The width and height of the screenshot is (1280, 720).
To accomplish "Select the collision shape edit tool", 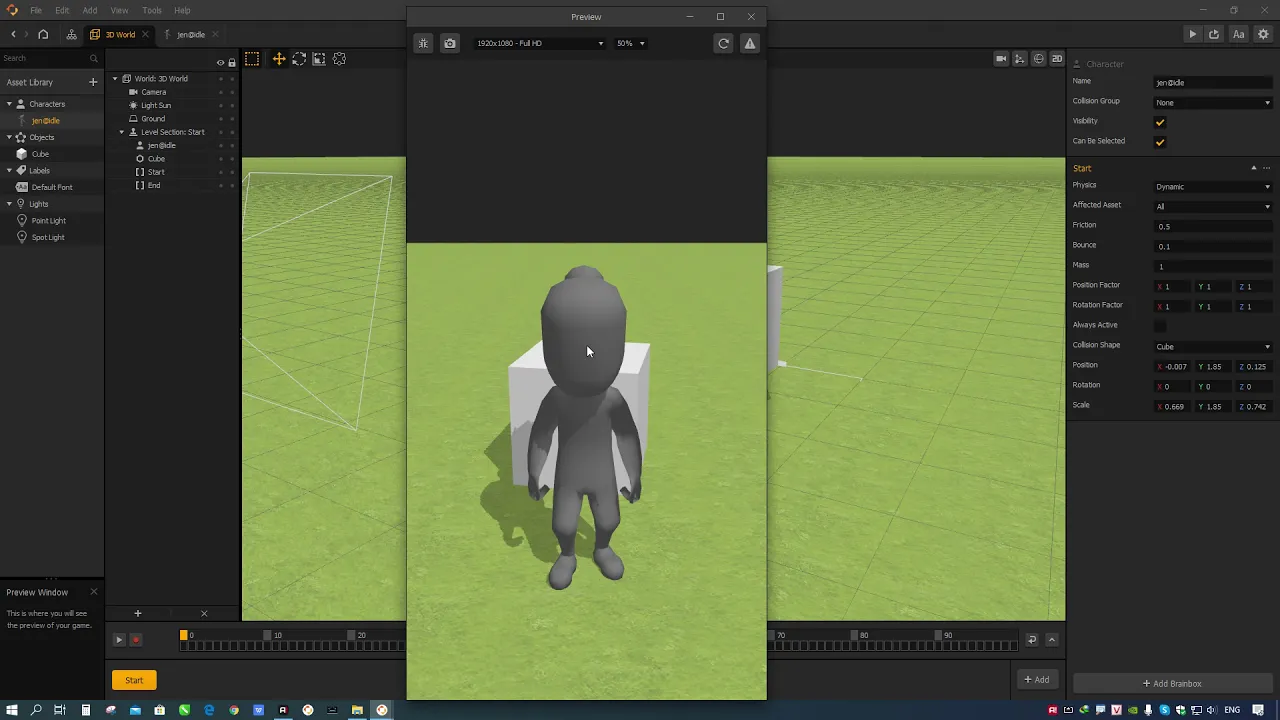I will coord(339,59).
